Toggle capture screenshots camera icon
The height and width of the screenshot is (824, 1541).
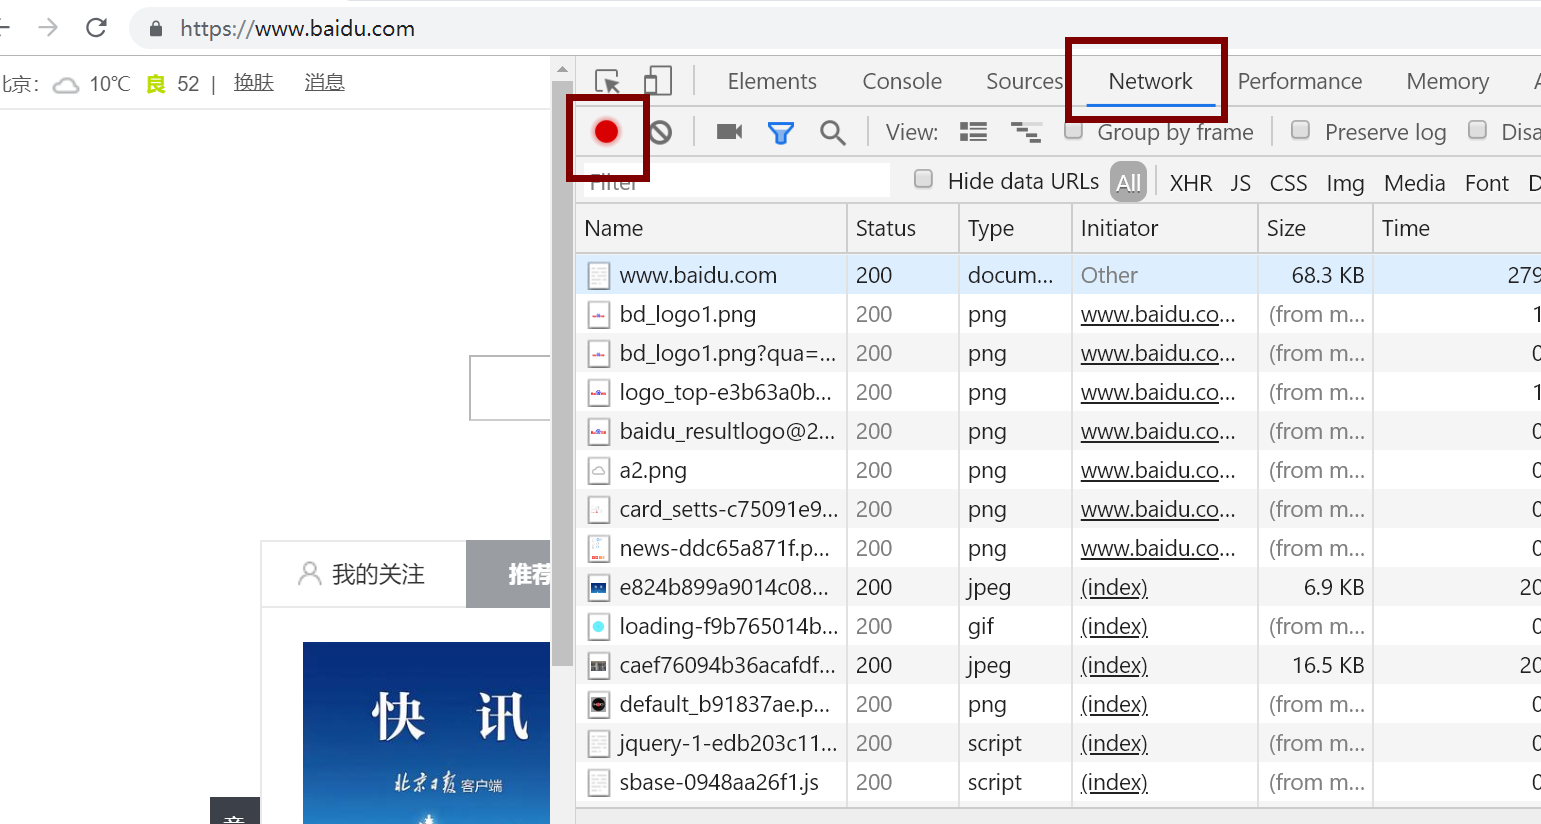click(730, 132)
